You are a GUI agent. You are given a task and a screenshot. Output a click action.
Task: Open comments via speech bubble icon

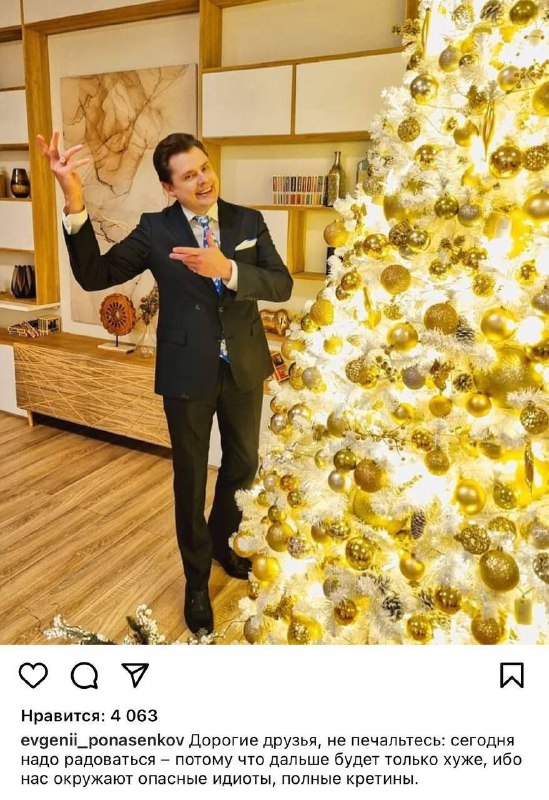click(84, 676)
